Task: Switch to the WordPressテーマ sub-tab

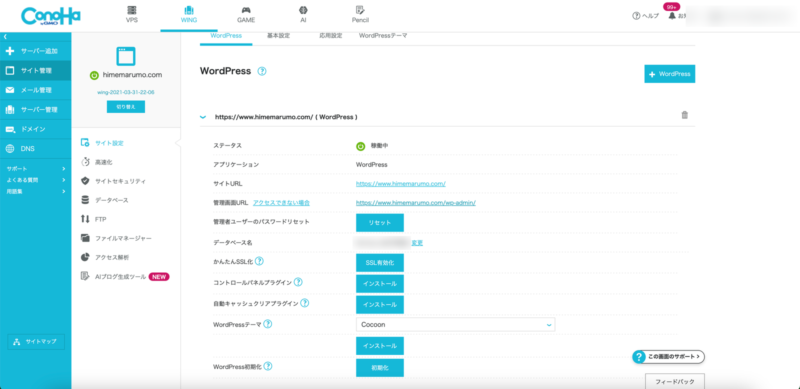Action: [x=383, y=36]
